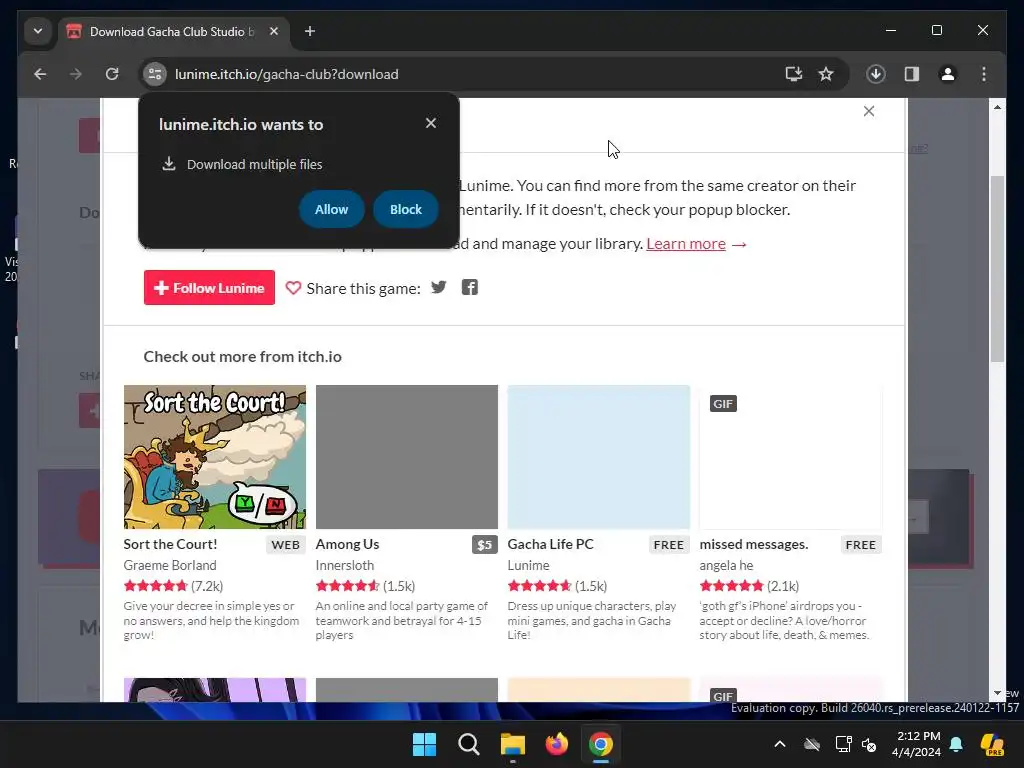The image size is (1024, 768).
Task: Open author angela he
Action: point(726,565)
